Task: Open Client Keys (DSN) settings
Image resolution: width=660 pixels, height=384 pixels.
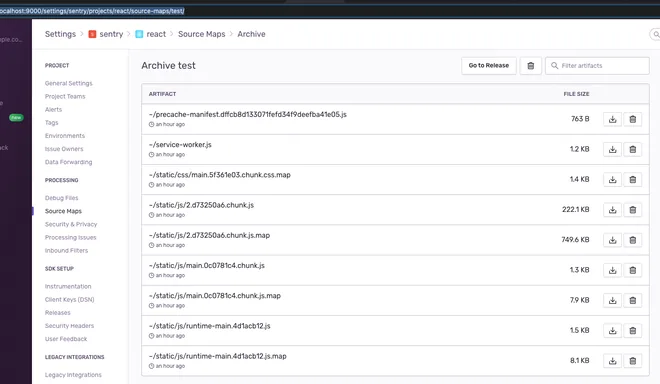Action: [70, 300]
